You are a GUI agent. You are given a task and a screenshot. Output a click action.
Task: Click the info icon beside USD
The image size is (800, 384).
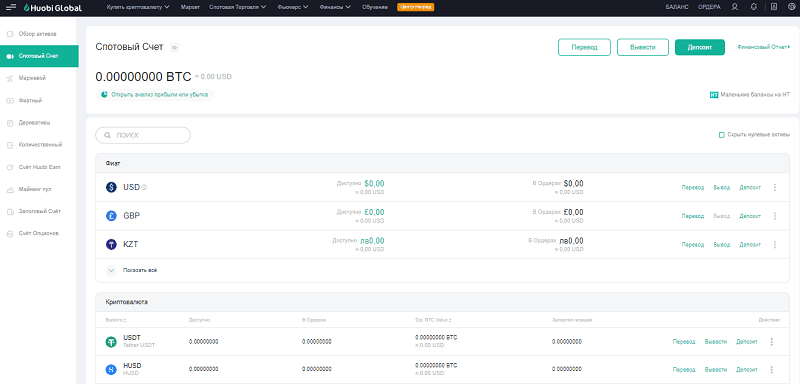click(x=144, y=188)
